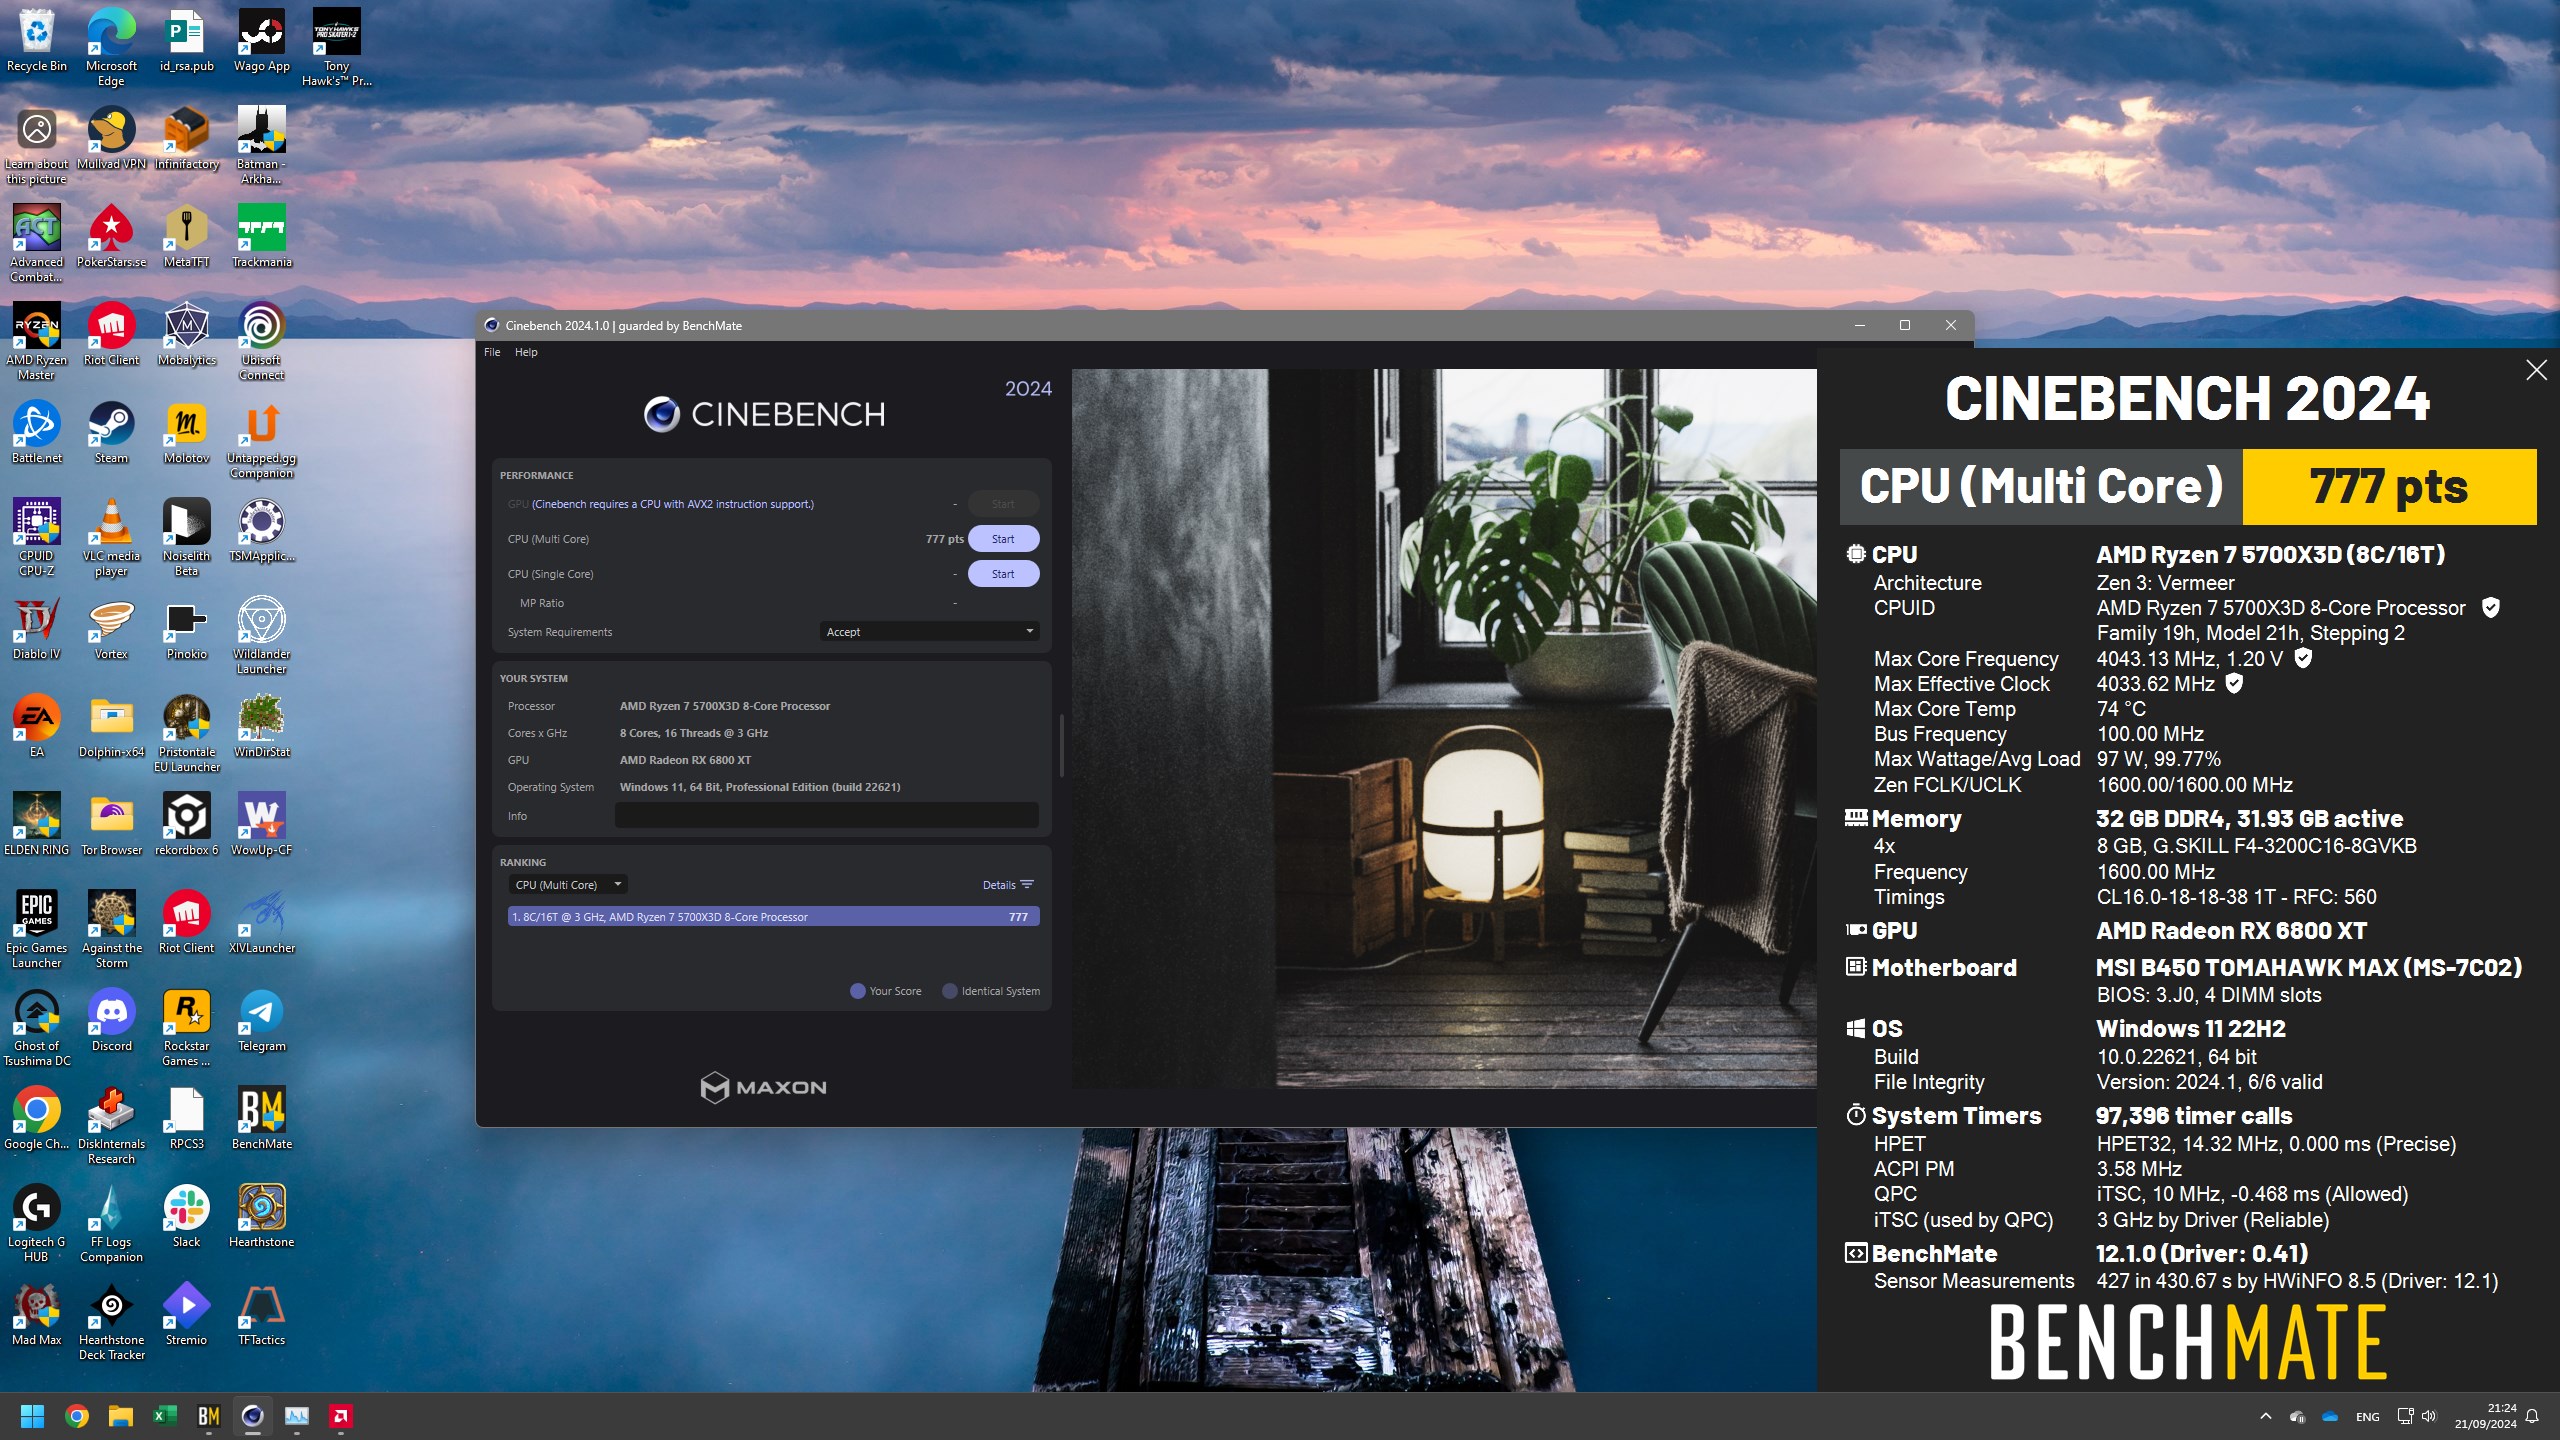Screen dimensions: 2560x1440
Task: Start the CPU (Multi Core) benchmark
Action: point(1003,539)
